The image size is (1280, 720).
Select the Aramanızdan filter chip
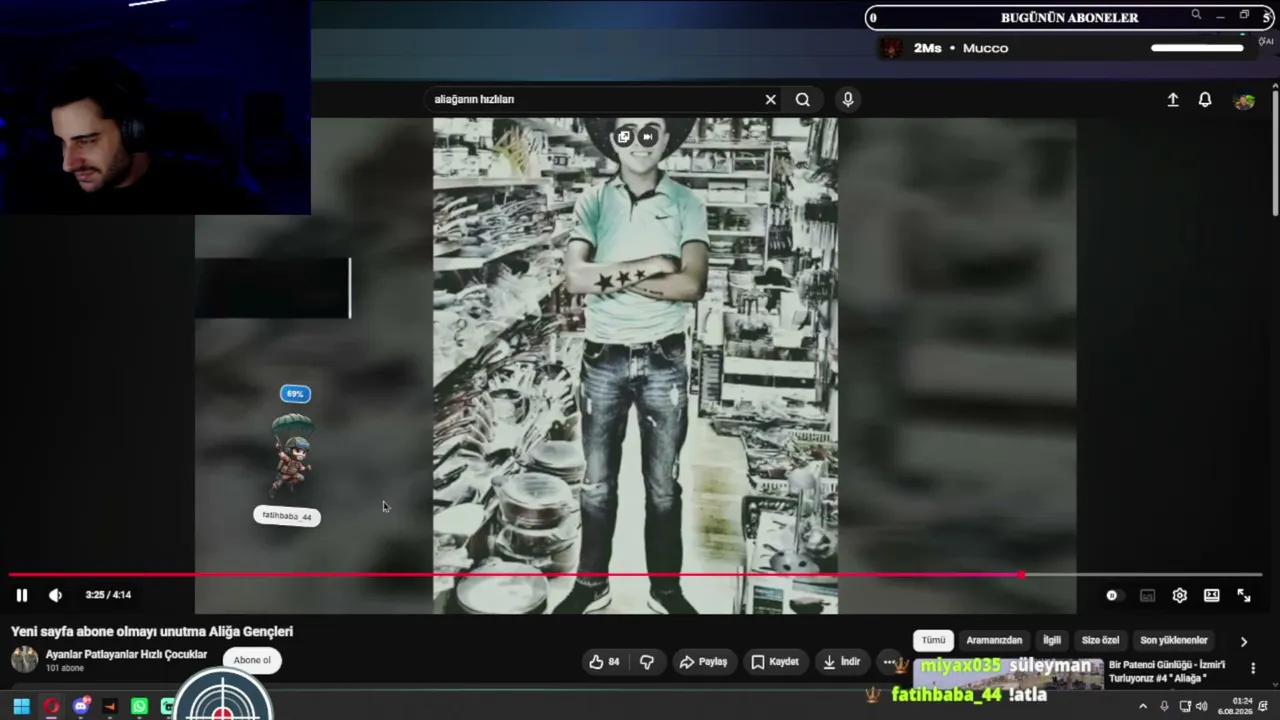coord(994,640)
